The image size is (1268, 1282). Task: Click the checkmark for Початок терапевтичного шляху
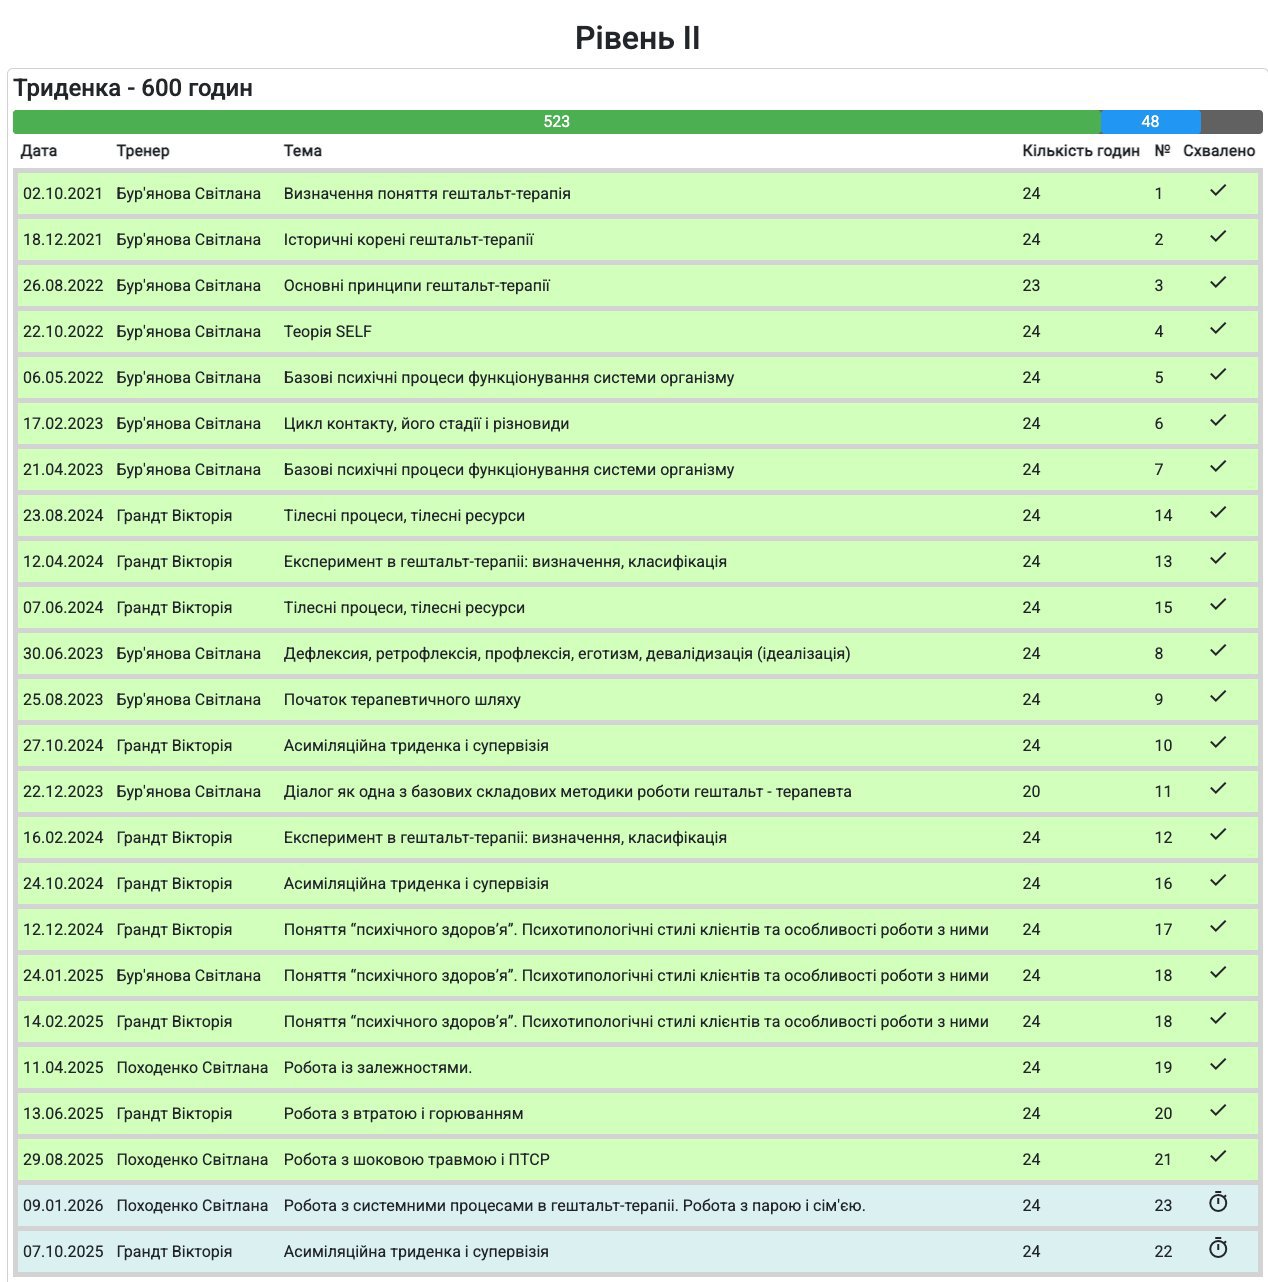click(x=1217, y=696)
